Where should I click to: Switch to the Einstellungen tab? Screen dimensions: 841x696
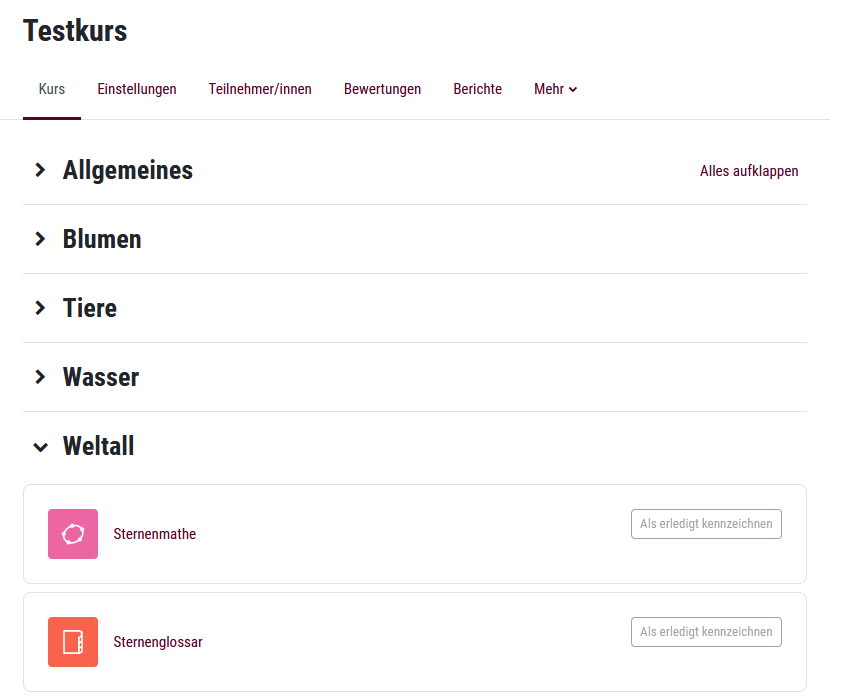137,89
